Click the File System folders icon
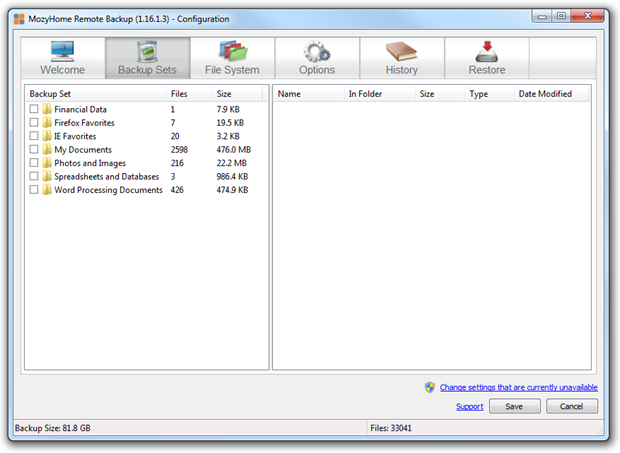 (x=233, y=51)
